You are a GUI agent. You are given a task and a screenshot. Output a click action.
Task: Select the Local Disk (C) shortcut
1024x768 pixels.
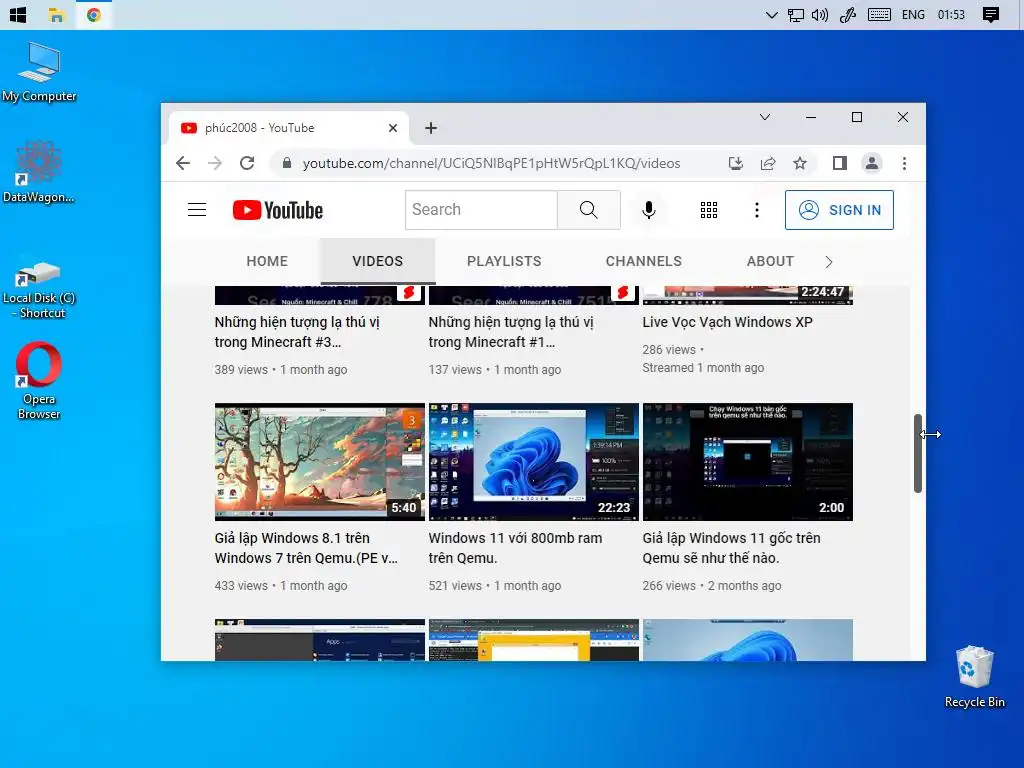pyautogui.click(x=39, y=290)
